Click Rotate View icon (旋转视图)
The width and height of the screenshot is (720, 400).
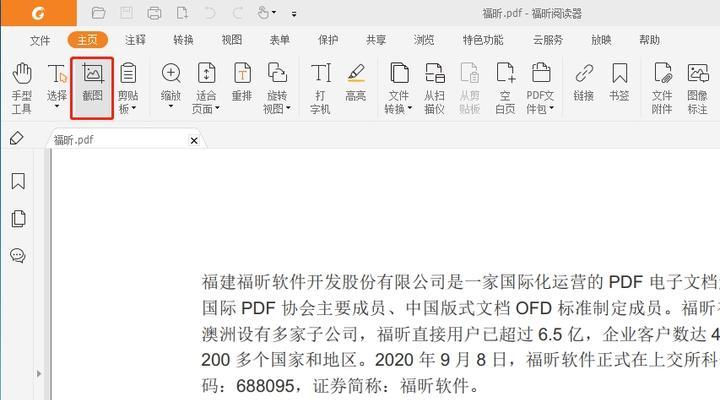pyautogui.click(x=276, y=73)
